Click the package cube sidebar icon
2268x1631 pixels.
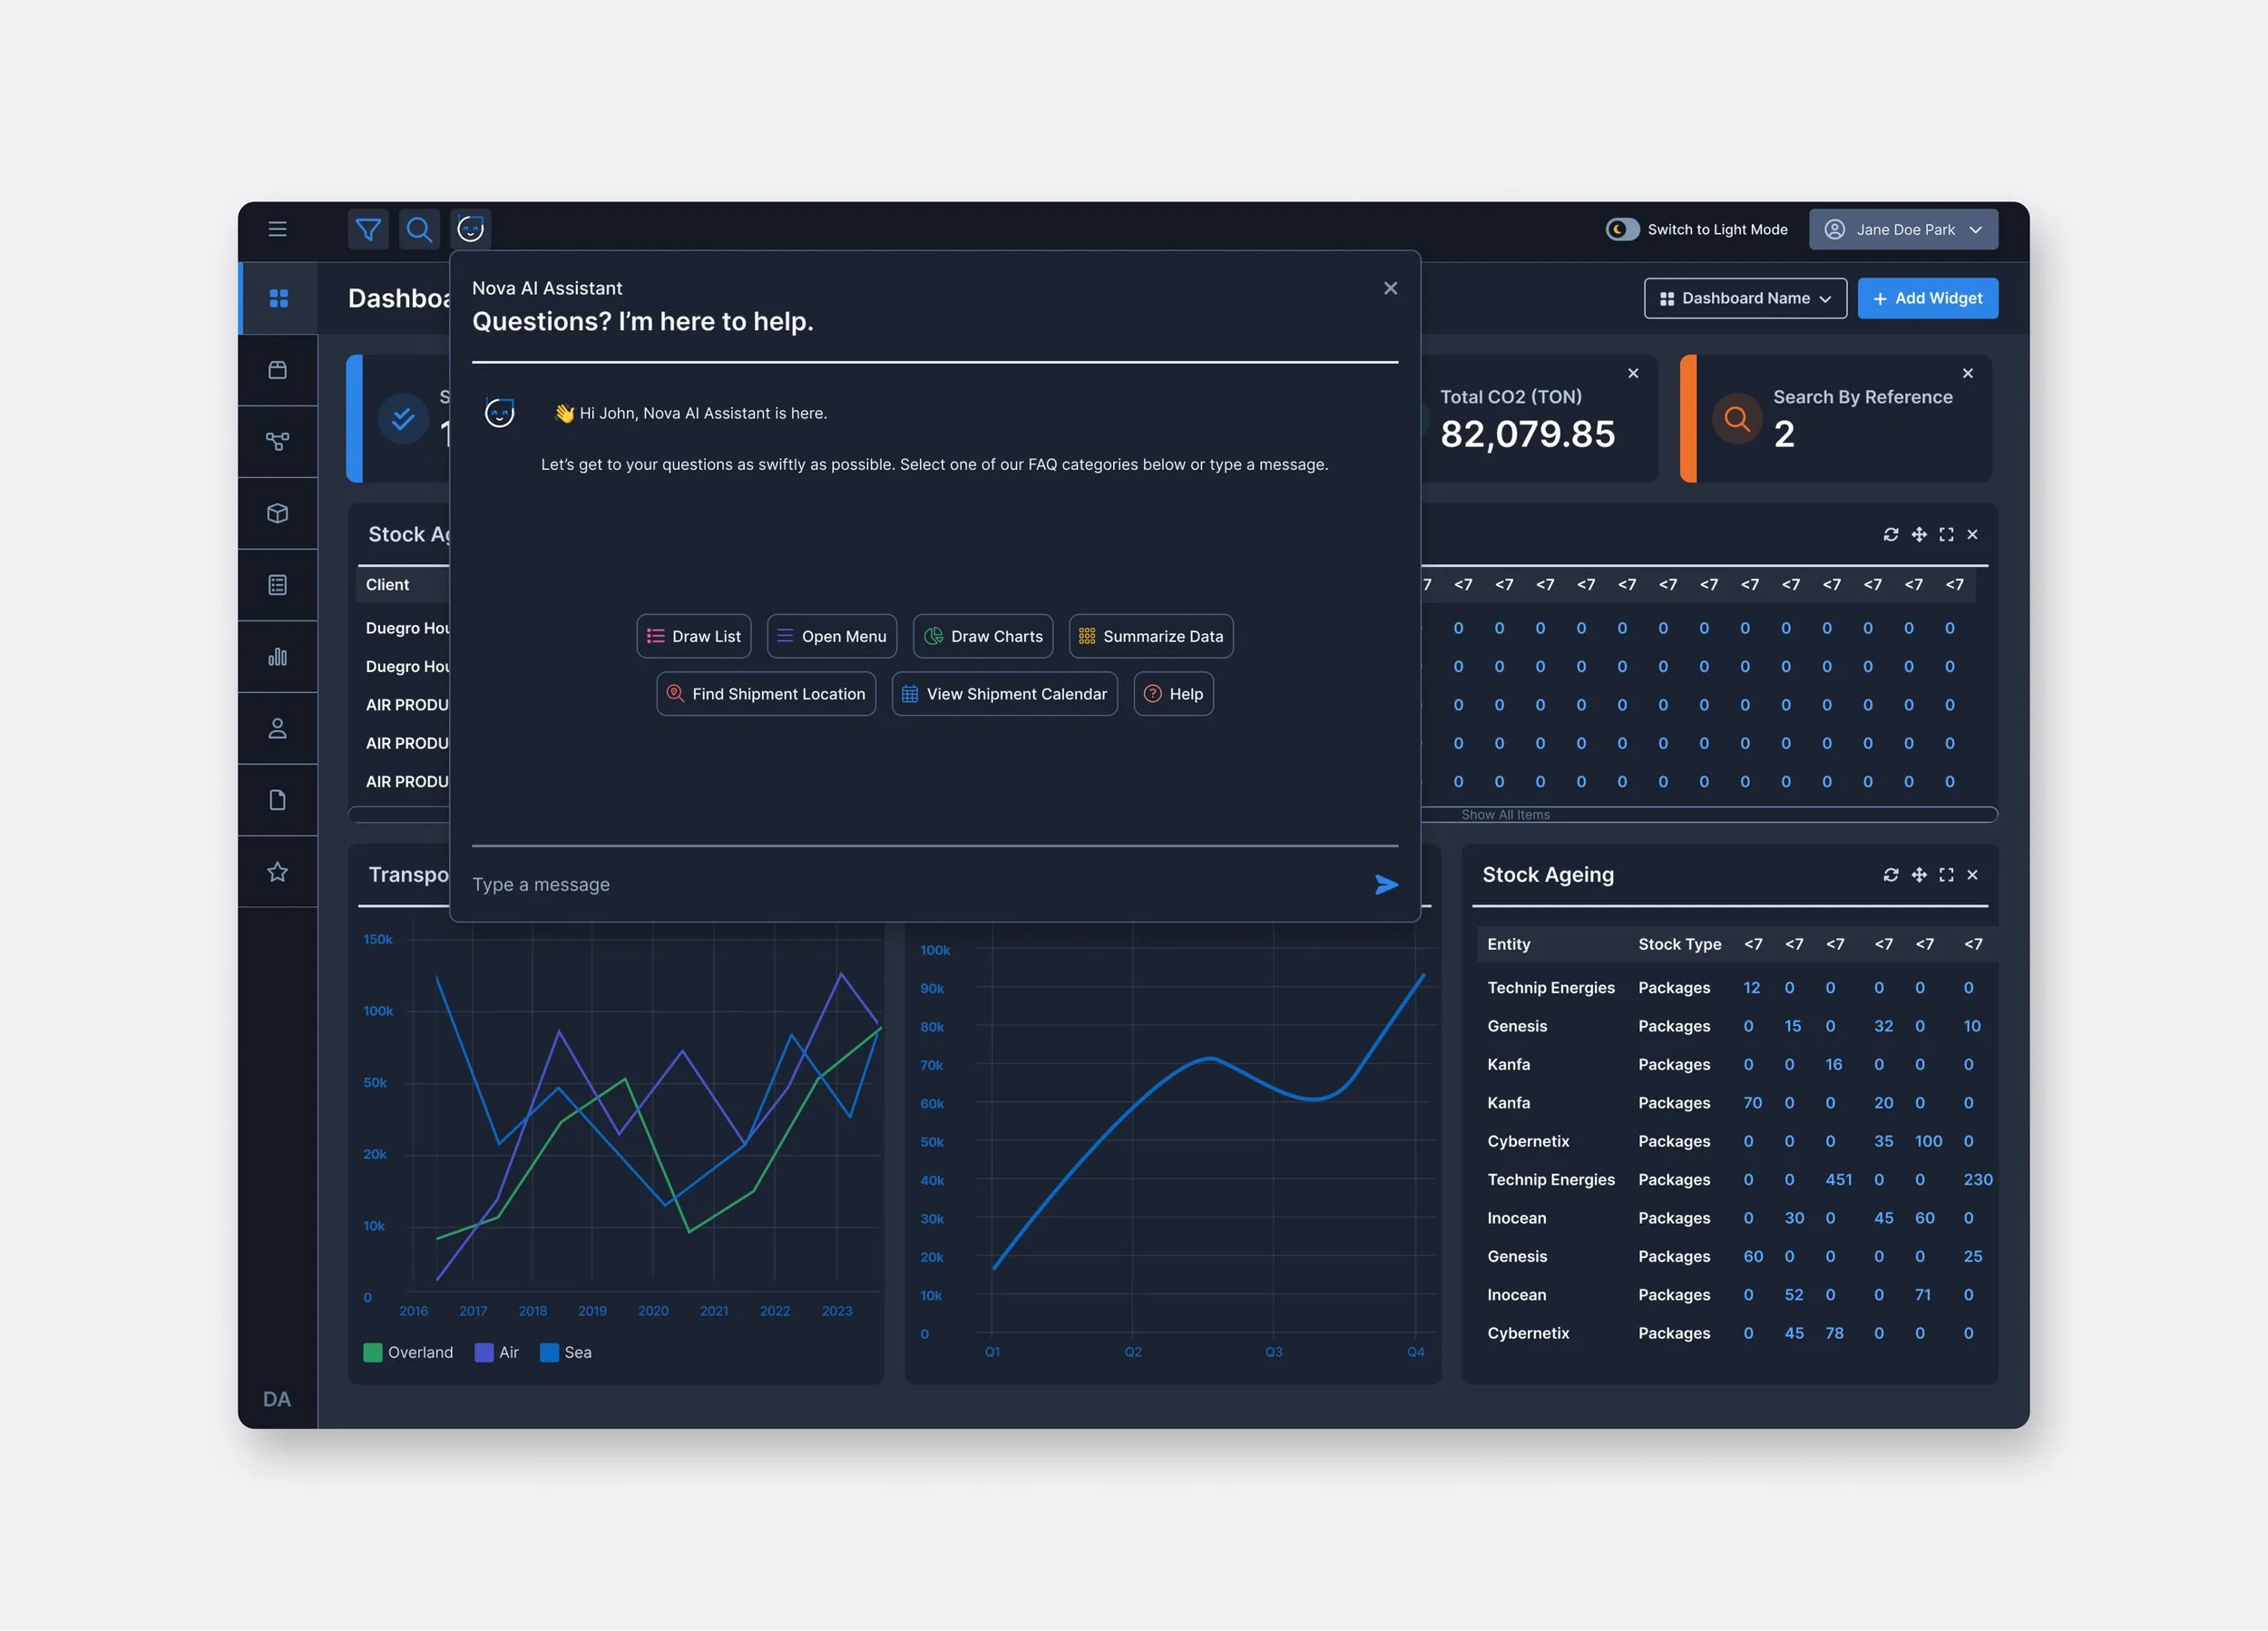tap(277, 513)
